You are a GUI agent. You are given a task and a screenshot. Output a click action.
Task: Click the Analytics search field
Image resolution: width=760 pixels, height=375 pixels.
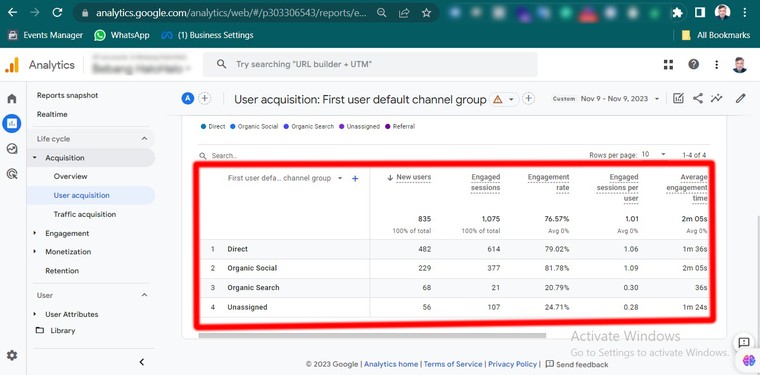pos(370,64)
